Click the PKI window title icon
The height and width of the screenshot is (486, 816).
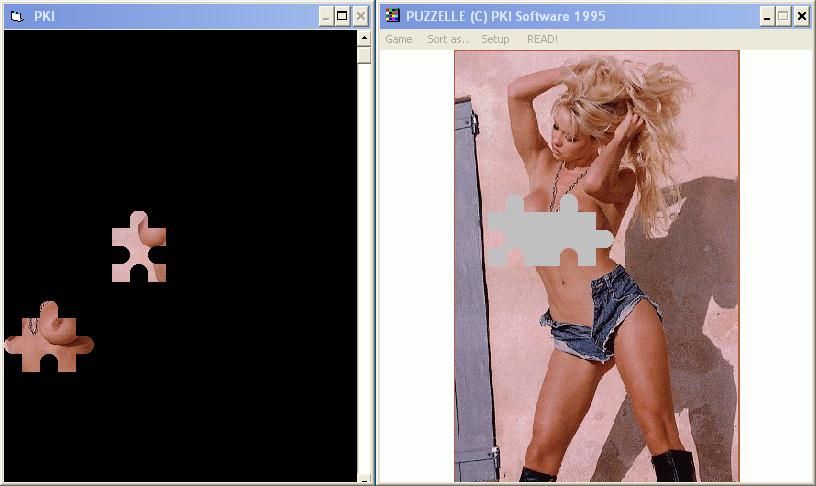tap(17, 17)
